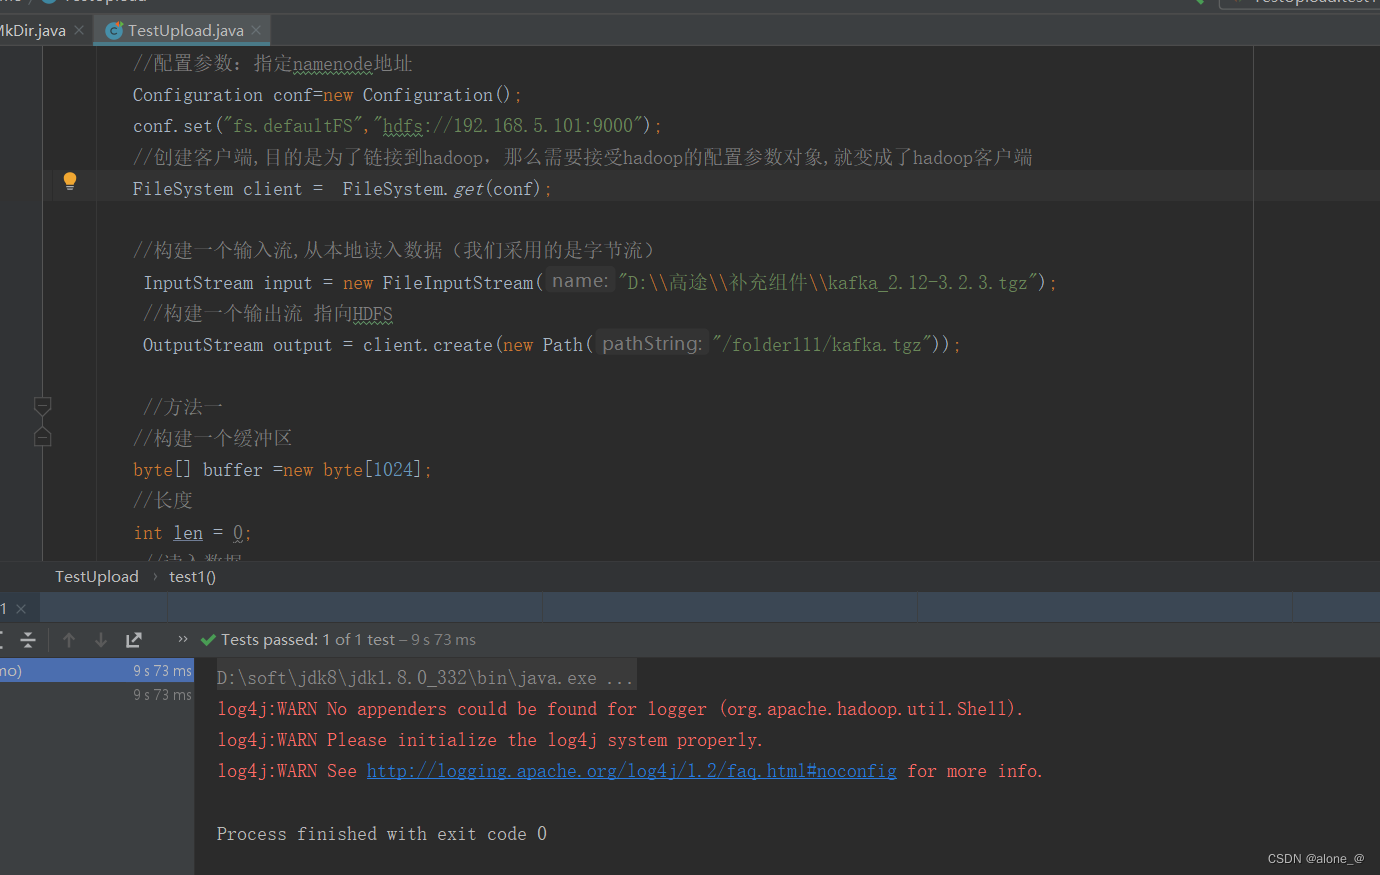The width and height of the screenshot is (1380, 875).
Task: Click the test1() breadcrumb
Action: pyautogui.click(x=192, y=576)
